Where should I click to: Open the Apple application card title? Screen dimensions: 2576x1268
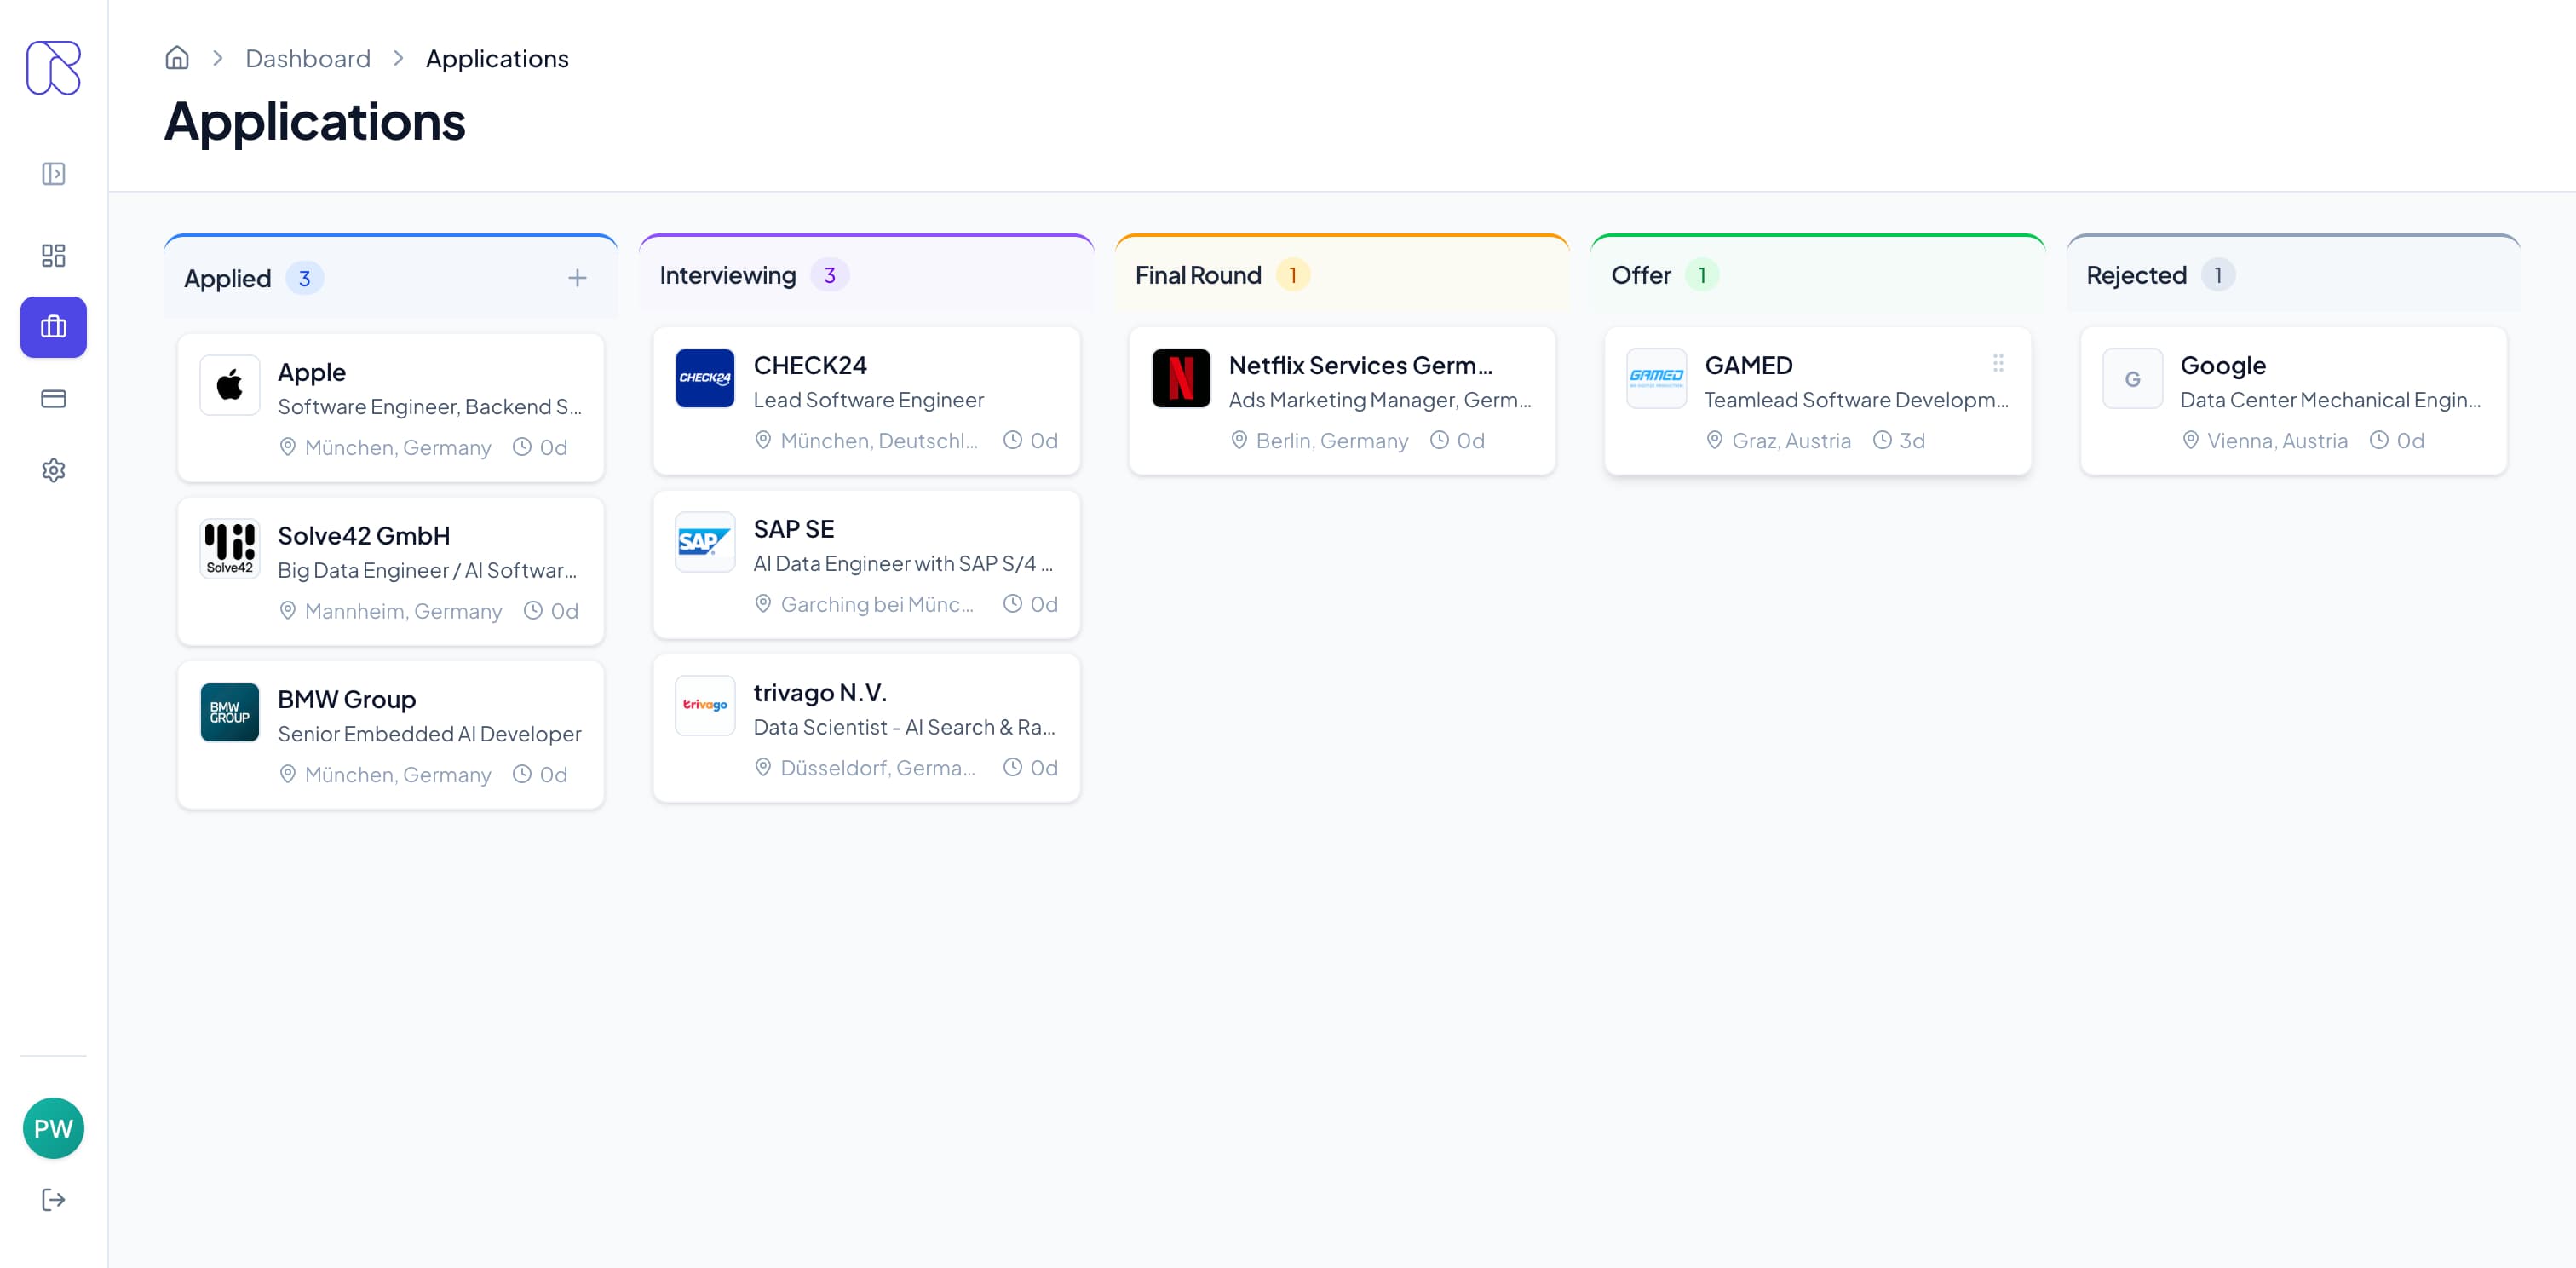point(312,372)
